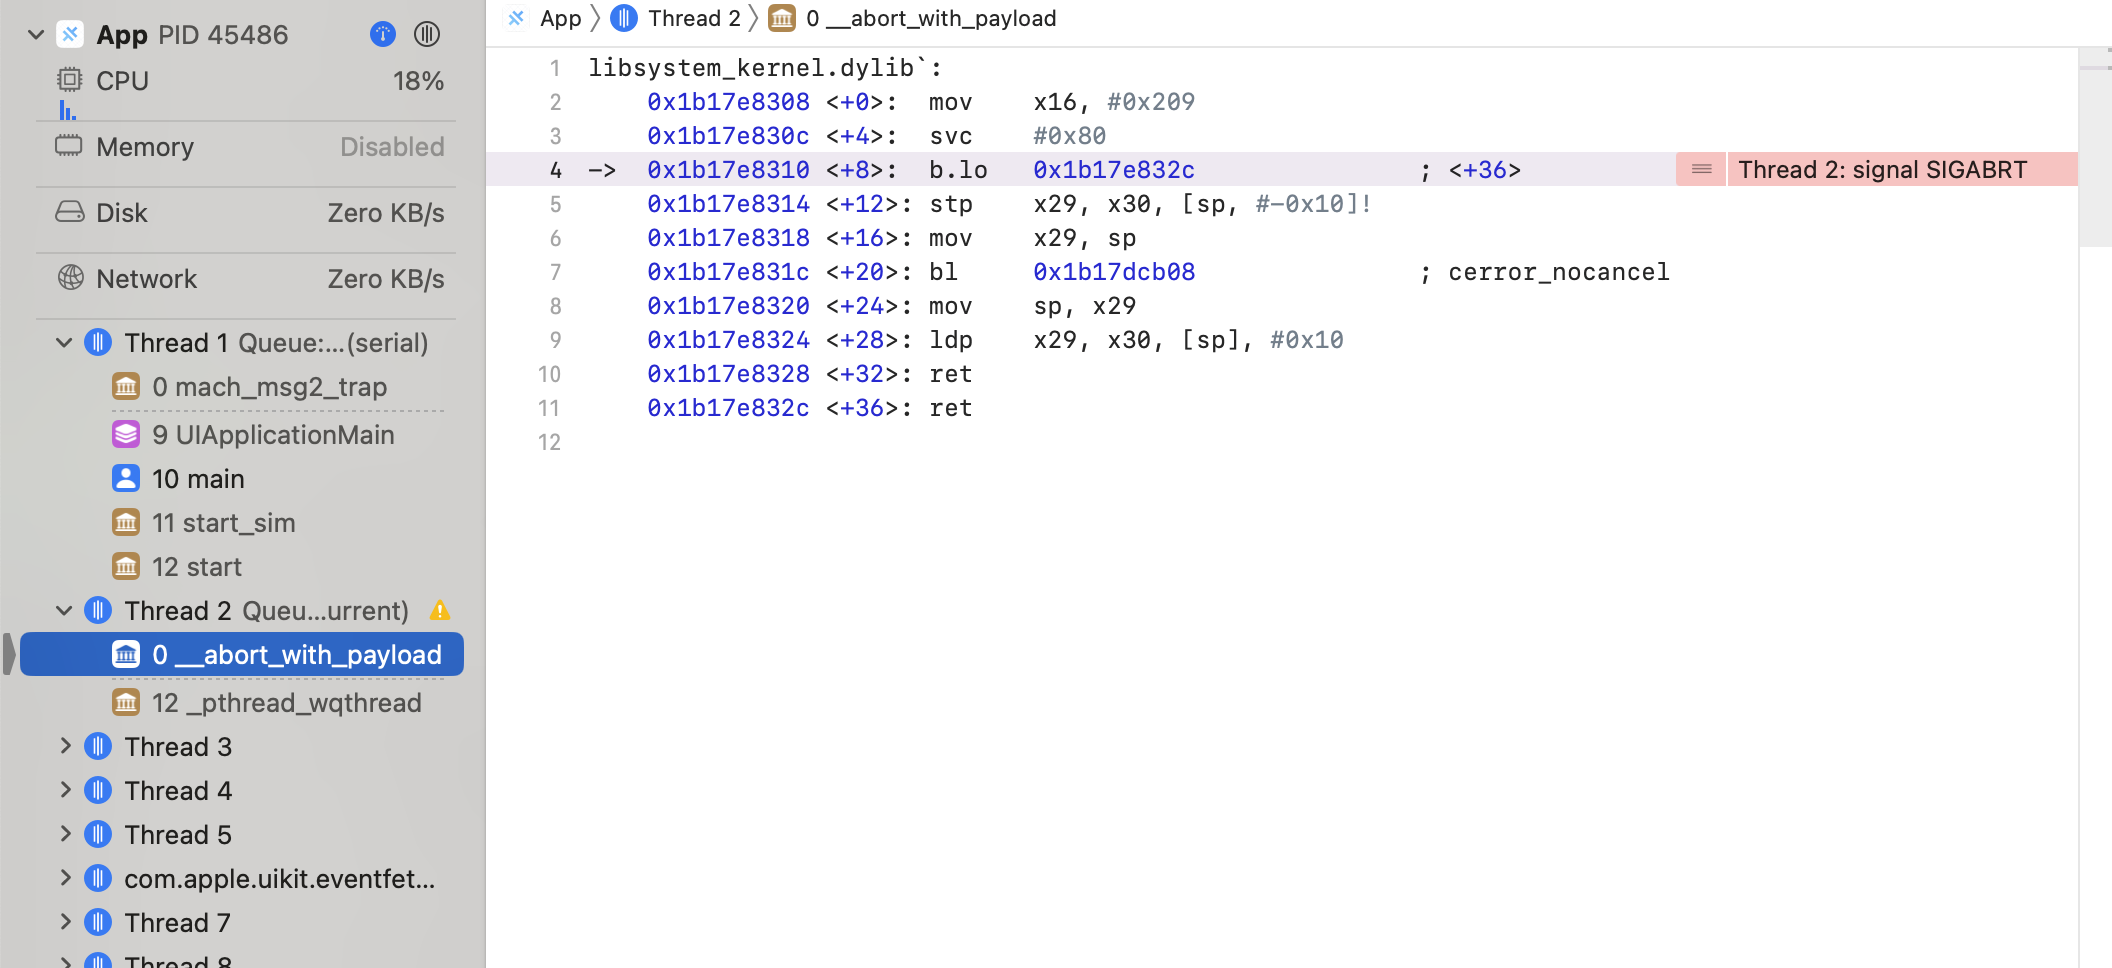Click the main frame user icon
Viewport: 2112px width, 968px height.
[x=126, y=478]
